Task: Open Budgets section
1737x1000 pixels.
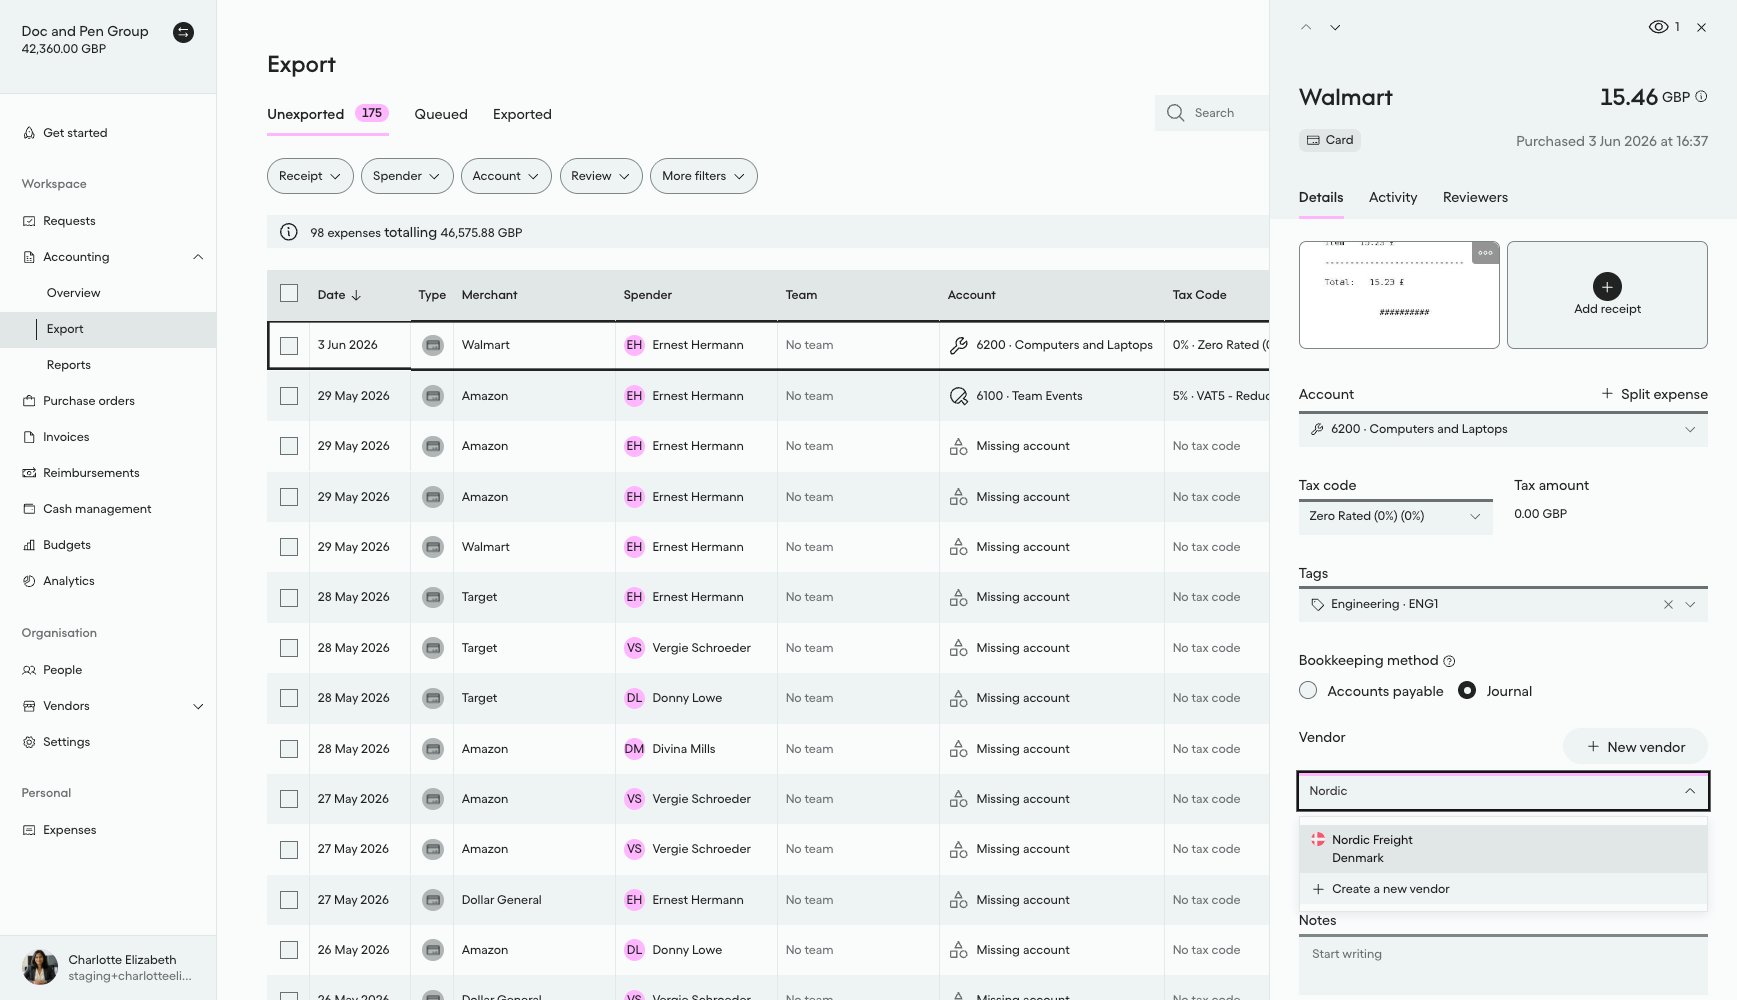Action: coord(66,545)
